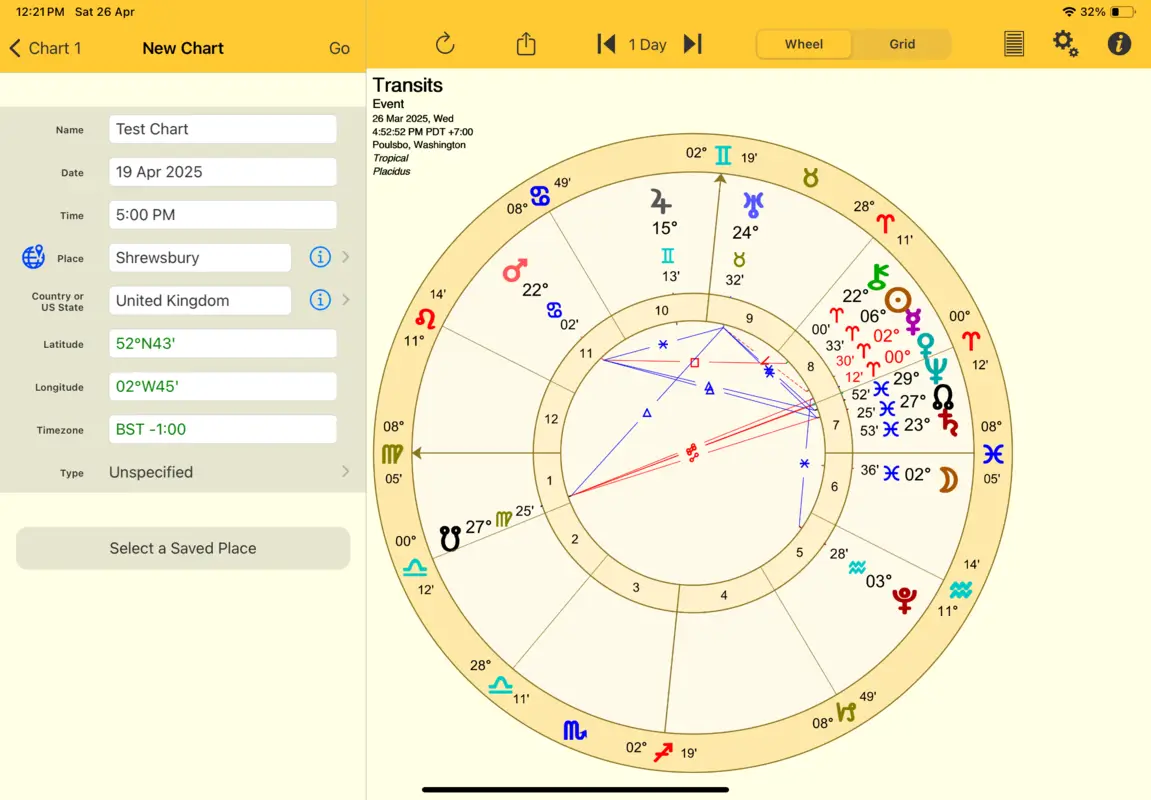Switch to Grid view
This screenshot has height=800, width=1151.
[902, 44]
